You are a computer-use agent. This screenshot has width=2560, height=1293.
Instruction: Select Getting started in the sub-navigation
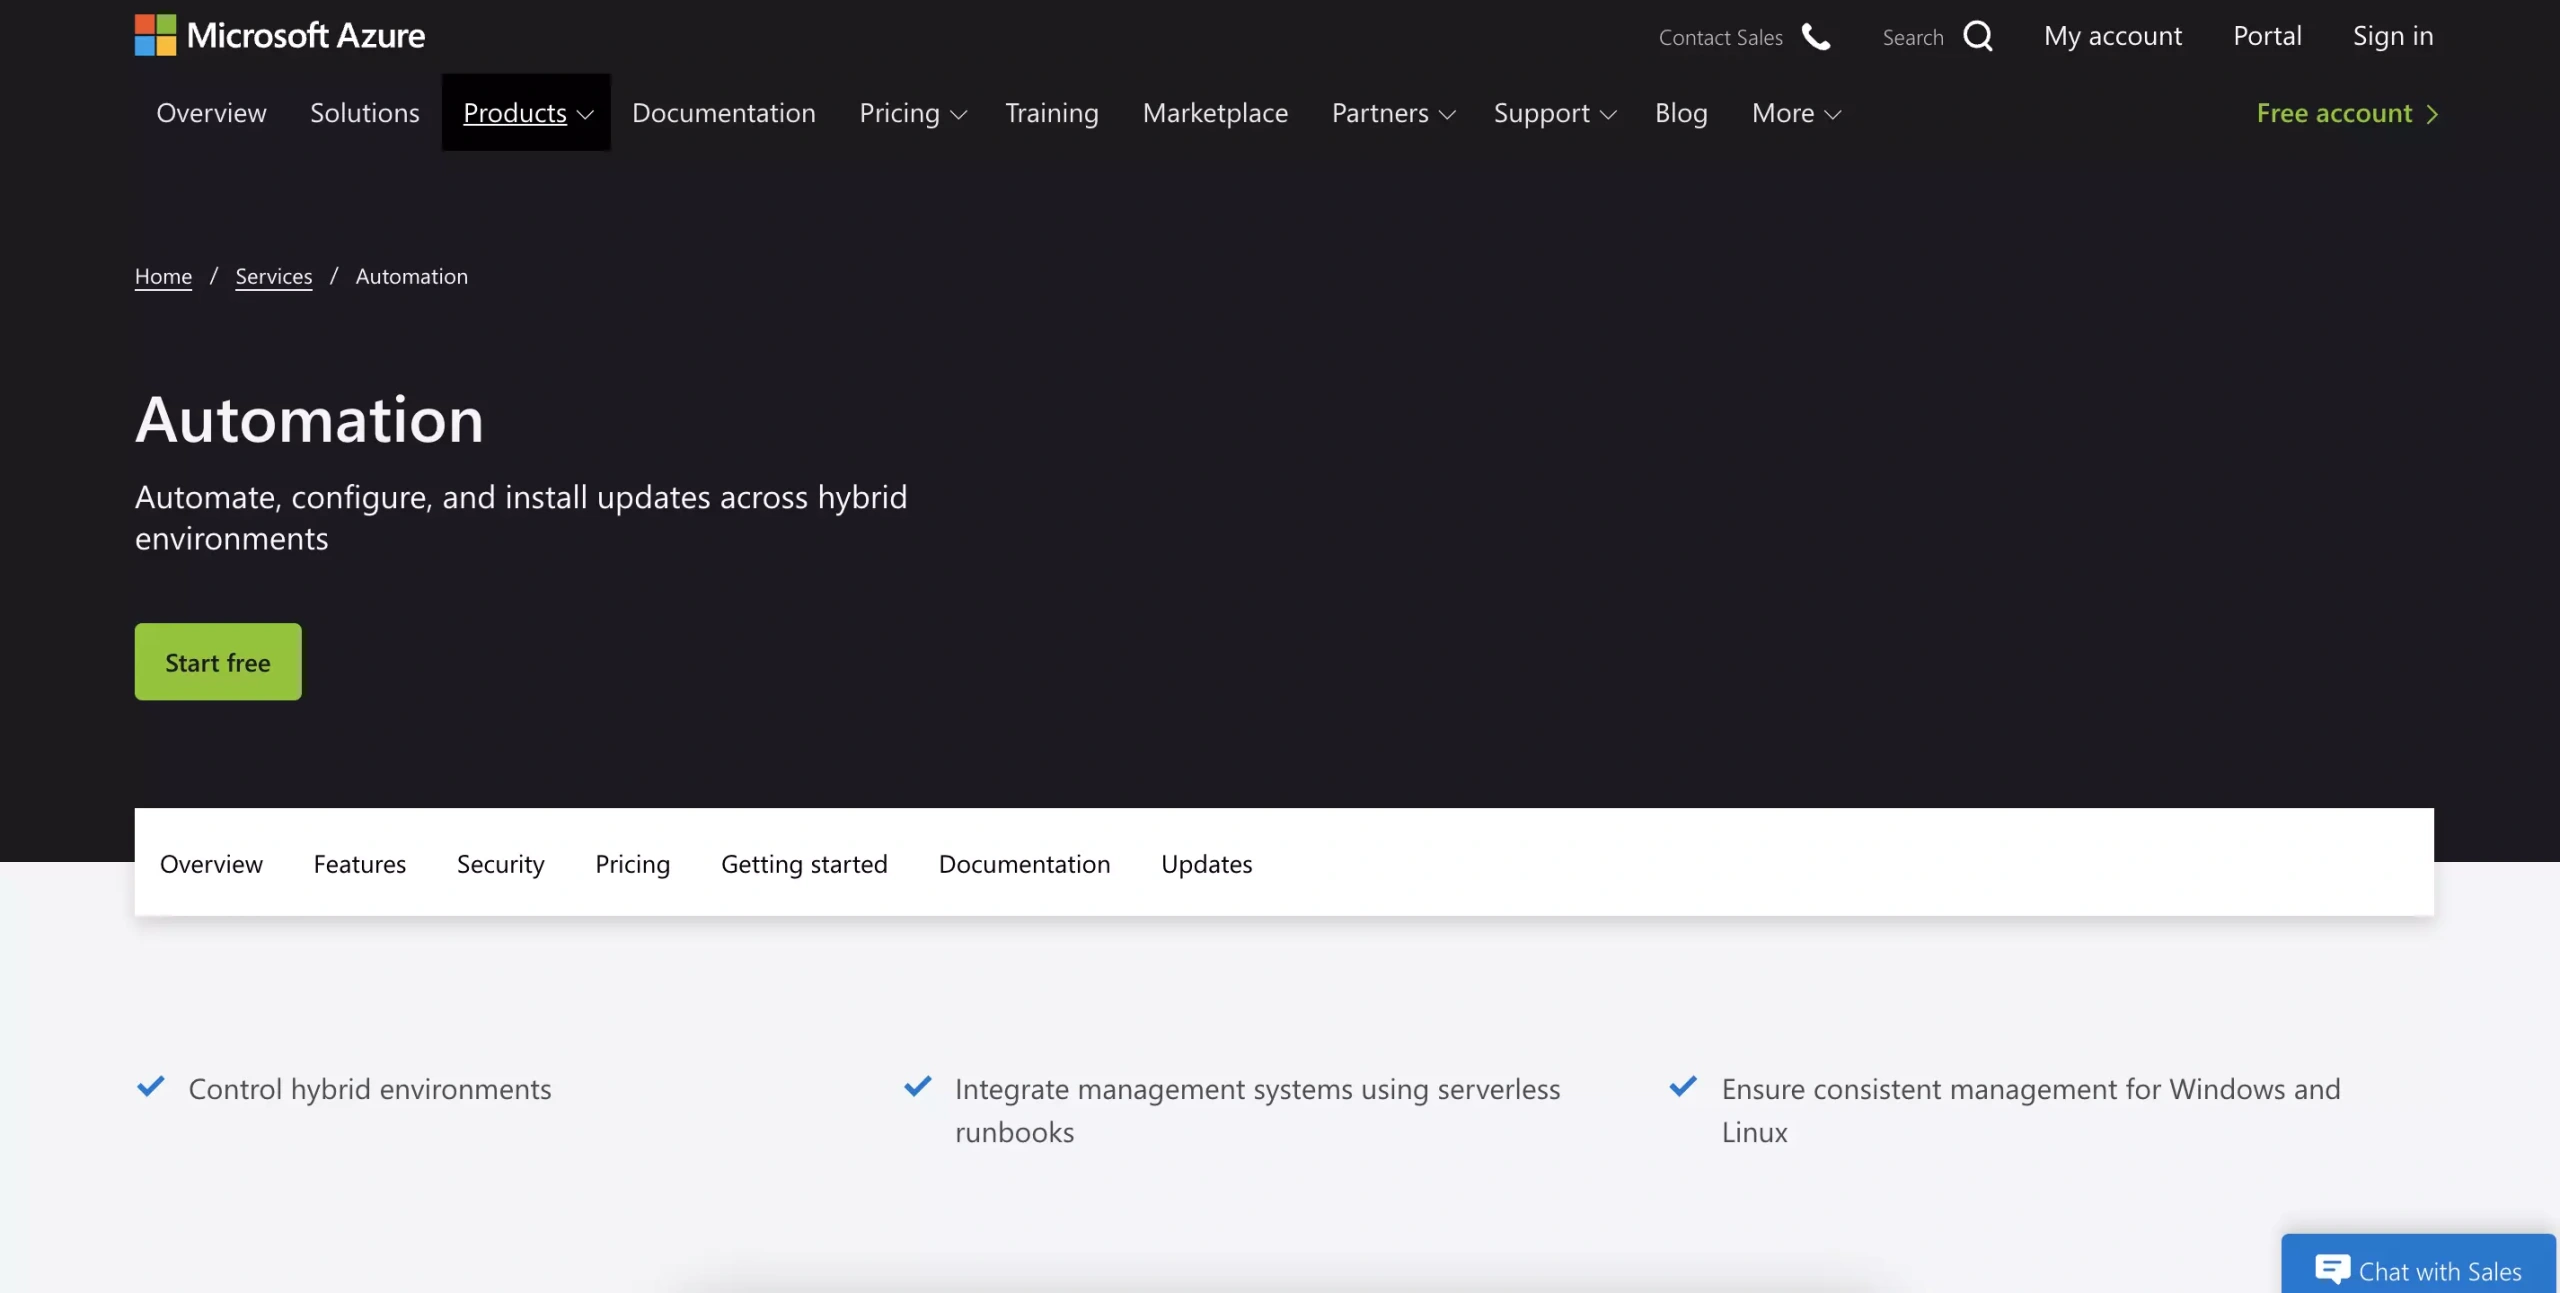[804, 863]
